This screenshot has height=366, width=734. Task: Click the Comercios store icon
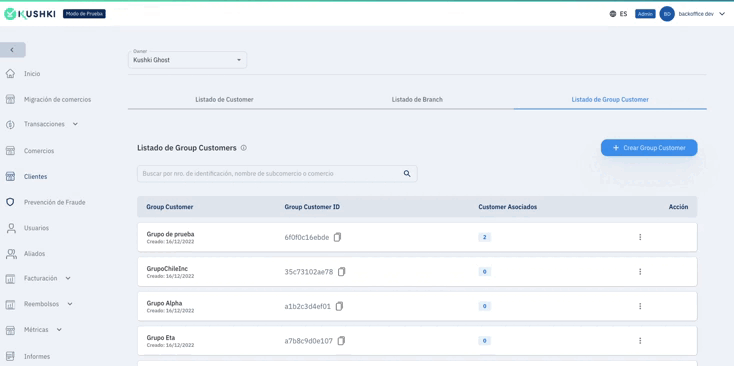(10, 151)
